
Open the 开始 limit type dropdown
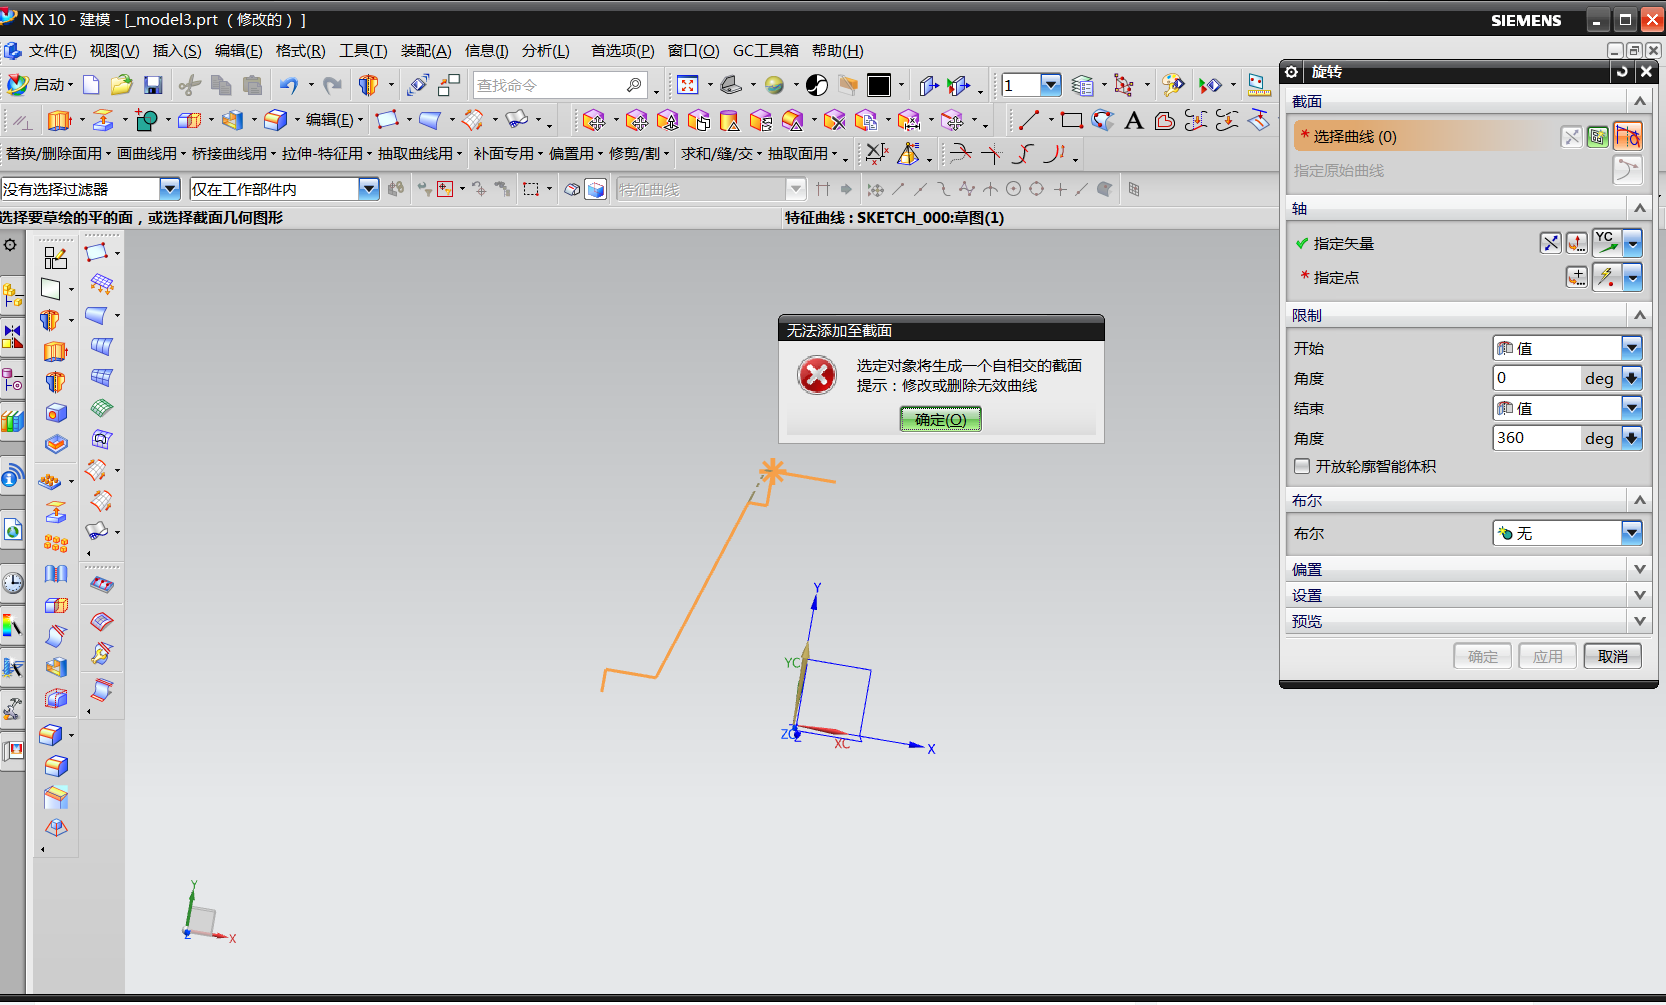pyautogui.click(x=1631, y=348)
